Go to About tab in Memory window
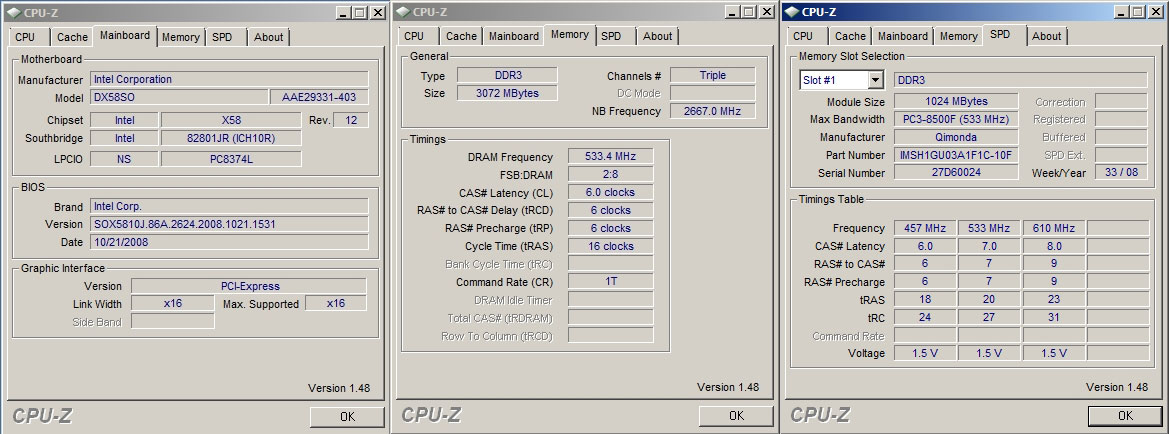 pyautogui.click(x=658, y=36)
